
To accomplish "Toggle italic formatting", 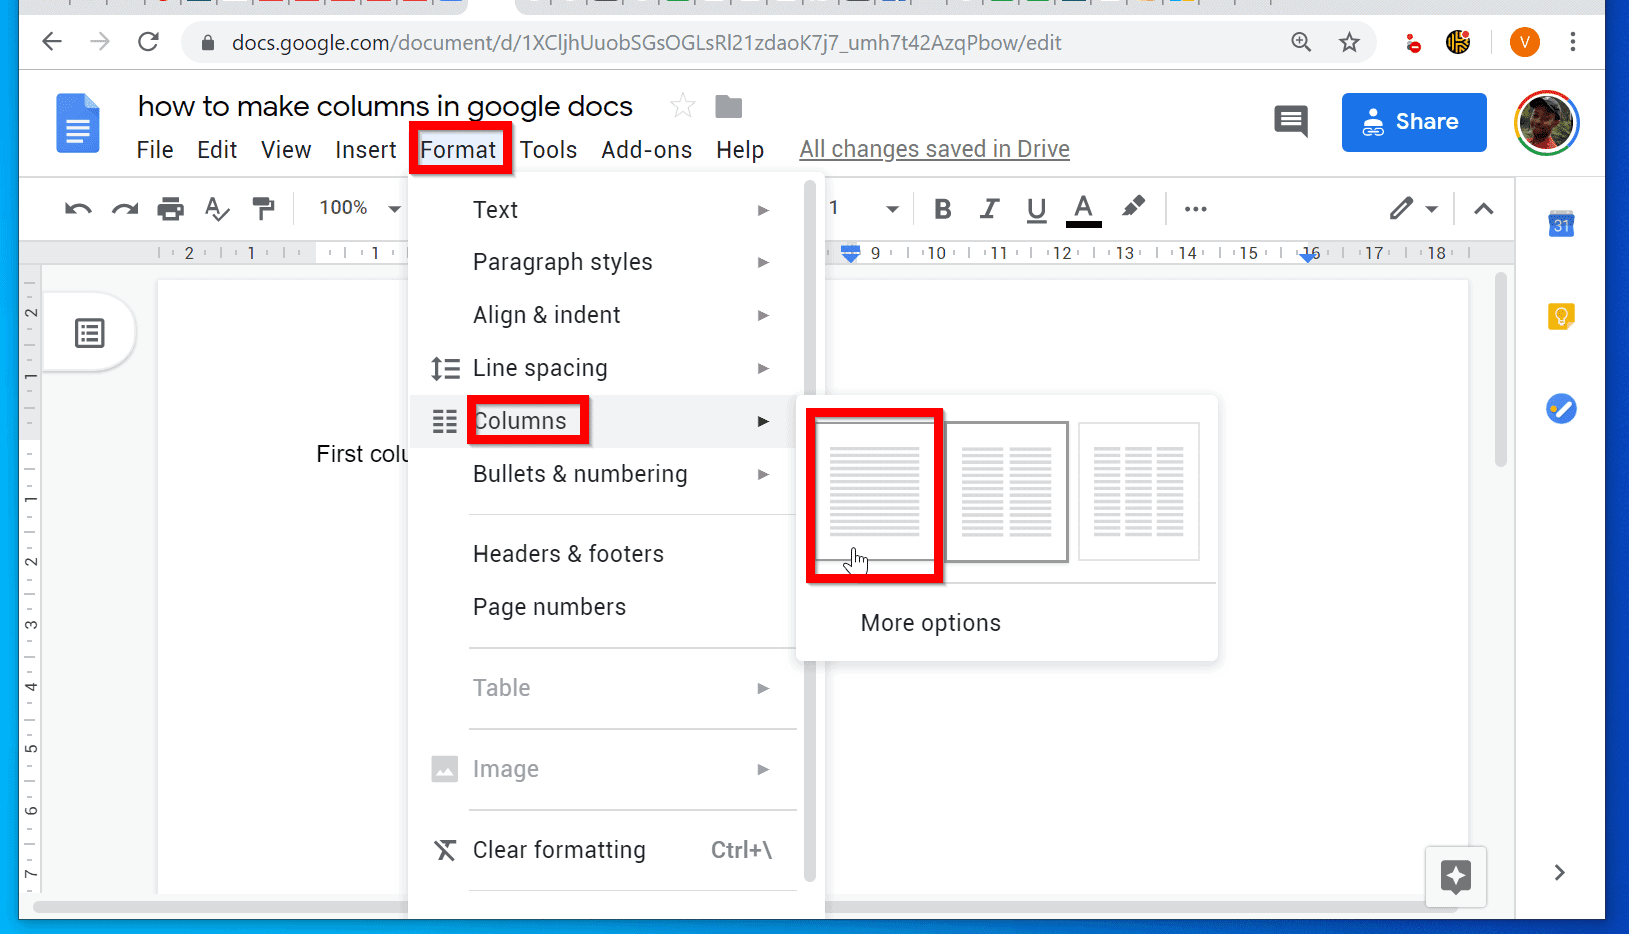I will 989,208.
